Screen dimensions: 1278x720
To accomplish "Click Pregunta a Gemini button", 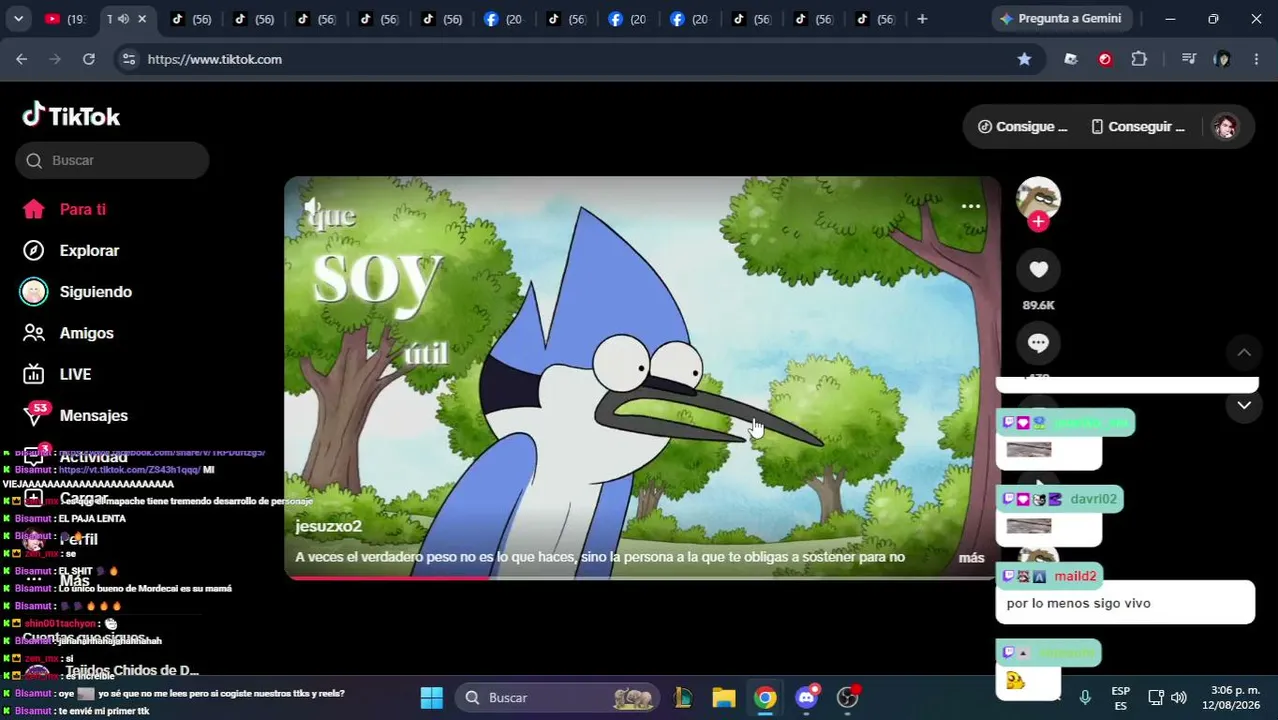I will point(1060,19).
